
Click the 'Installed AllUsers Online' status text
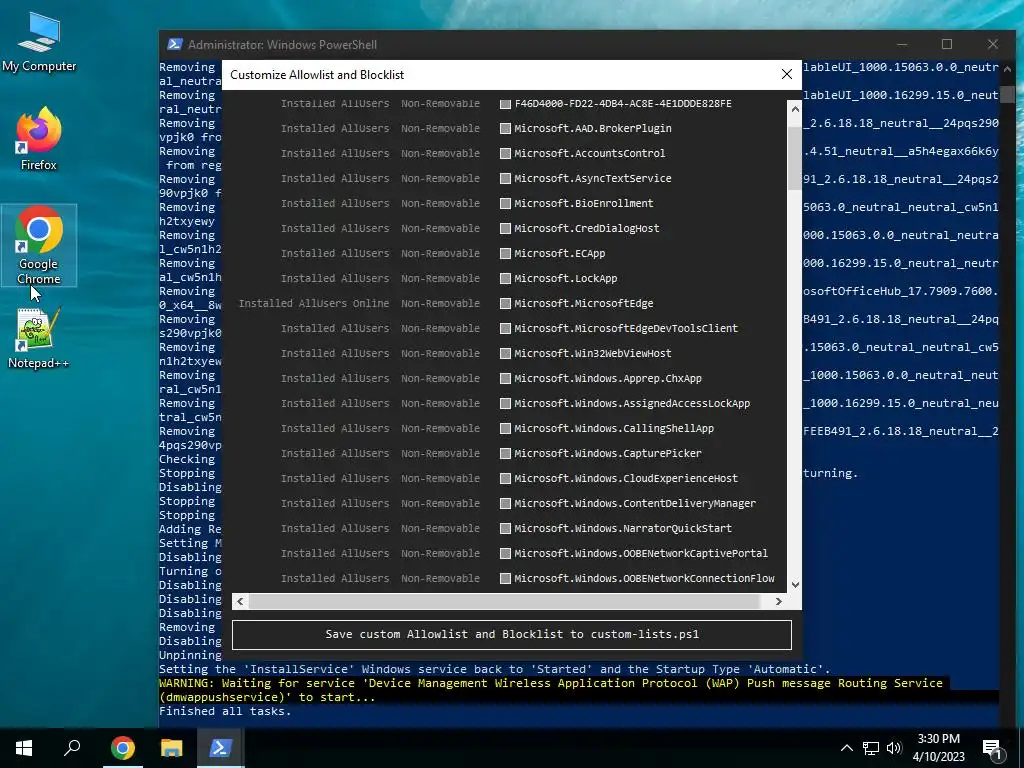pos(313,304)
